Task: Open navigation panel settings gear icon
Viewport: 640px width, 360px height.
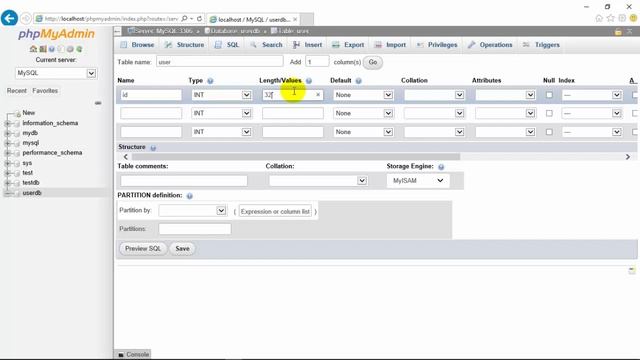Action: pos(70,49)
